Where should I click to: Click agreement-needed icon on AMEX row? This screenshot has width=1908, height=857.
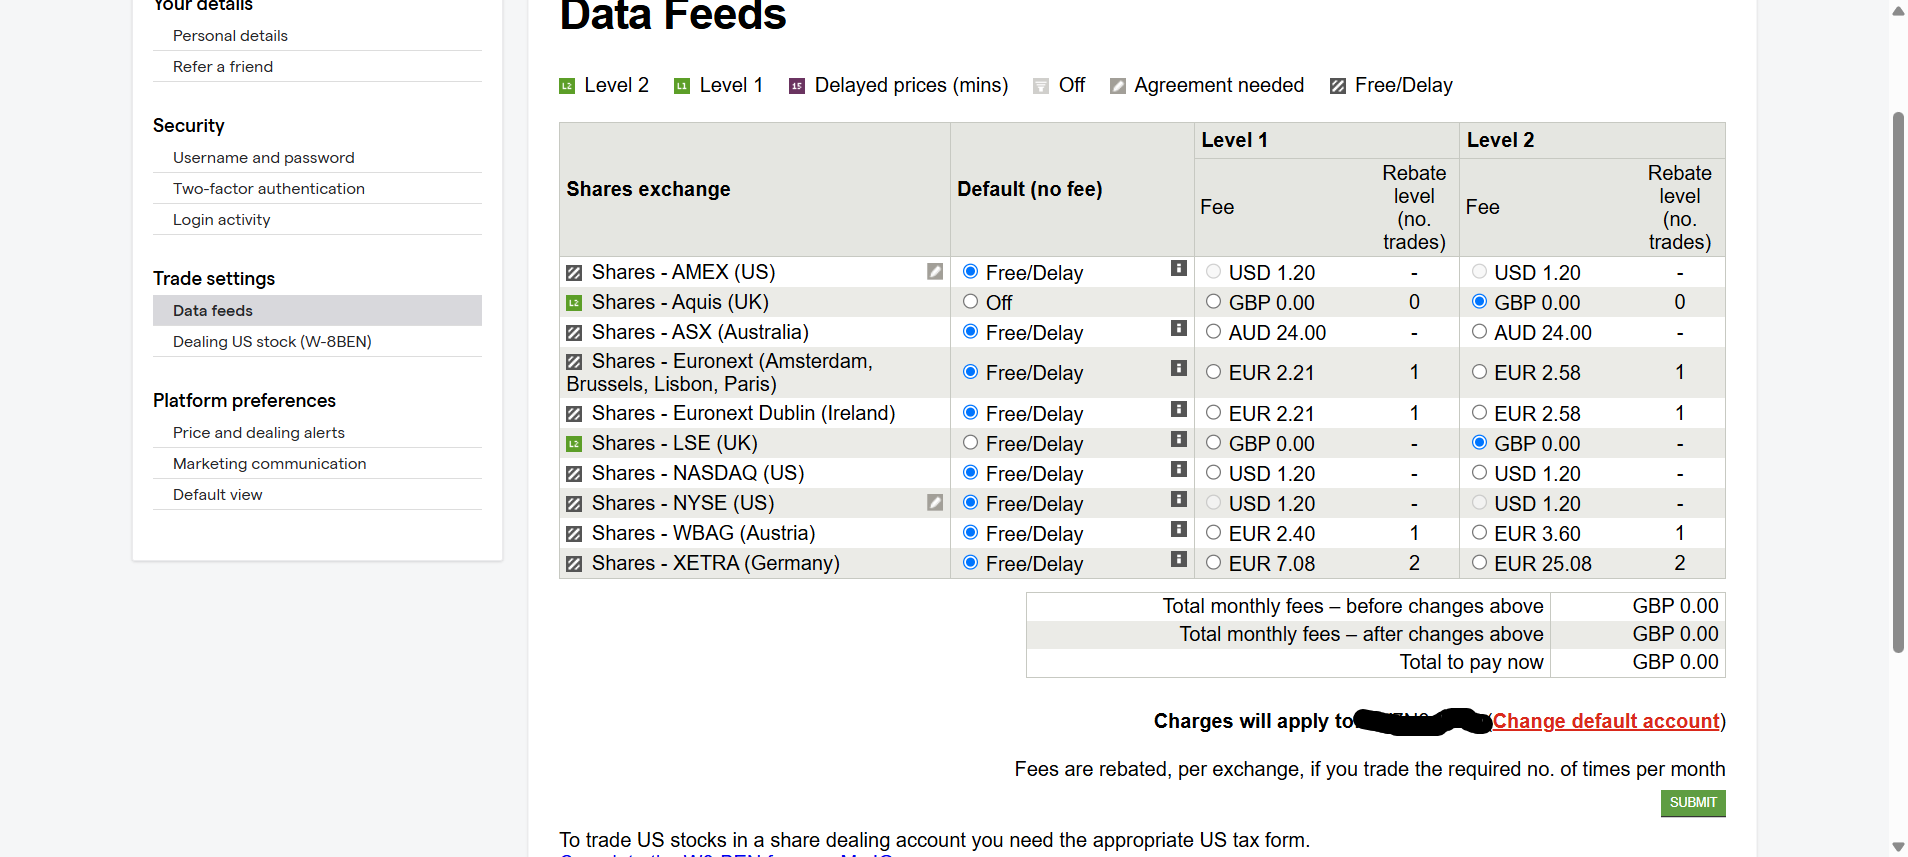[934, 271]
